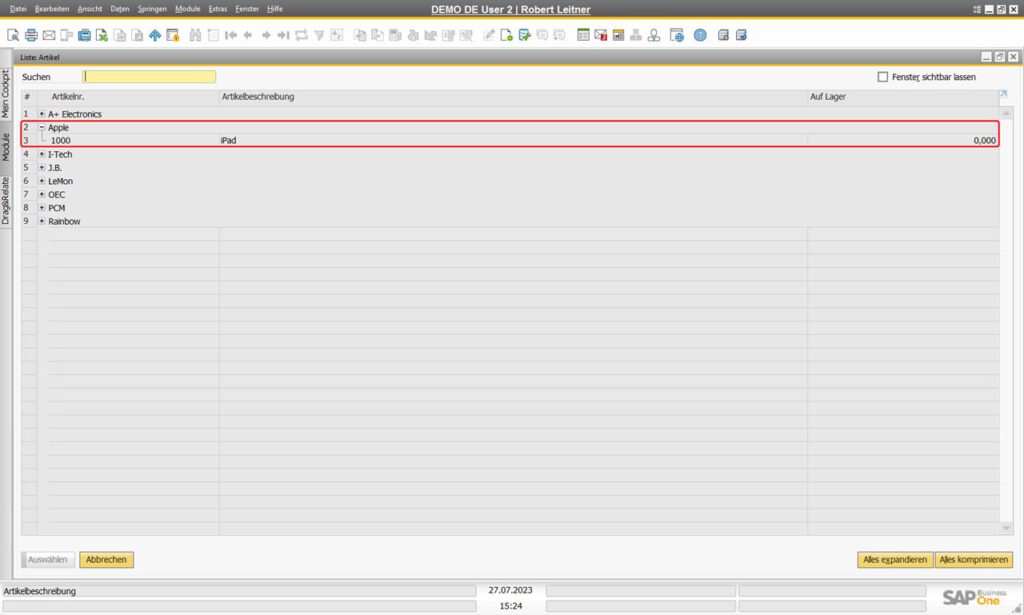
Task: Click the blue document with green tool icon
Action: click(524, 35)
